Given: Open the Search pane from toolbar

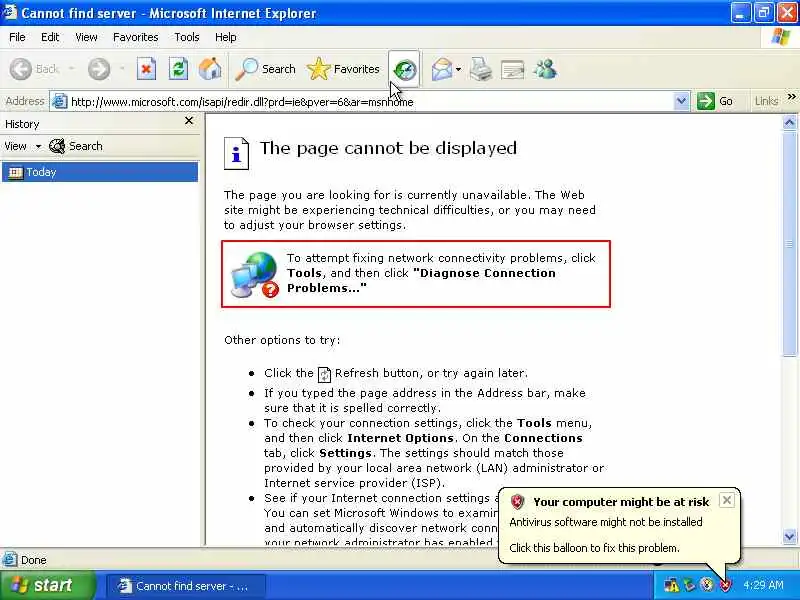Looking at the screenshot, I should 266,69.
